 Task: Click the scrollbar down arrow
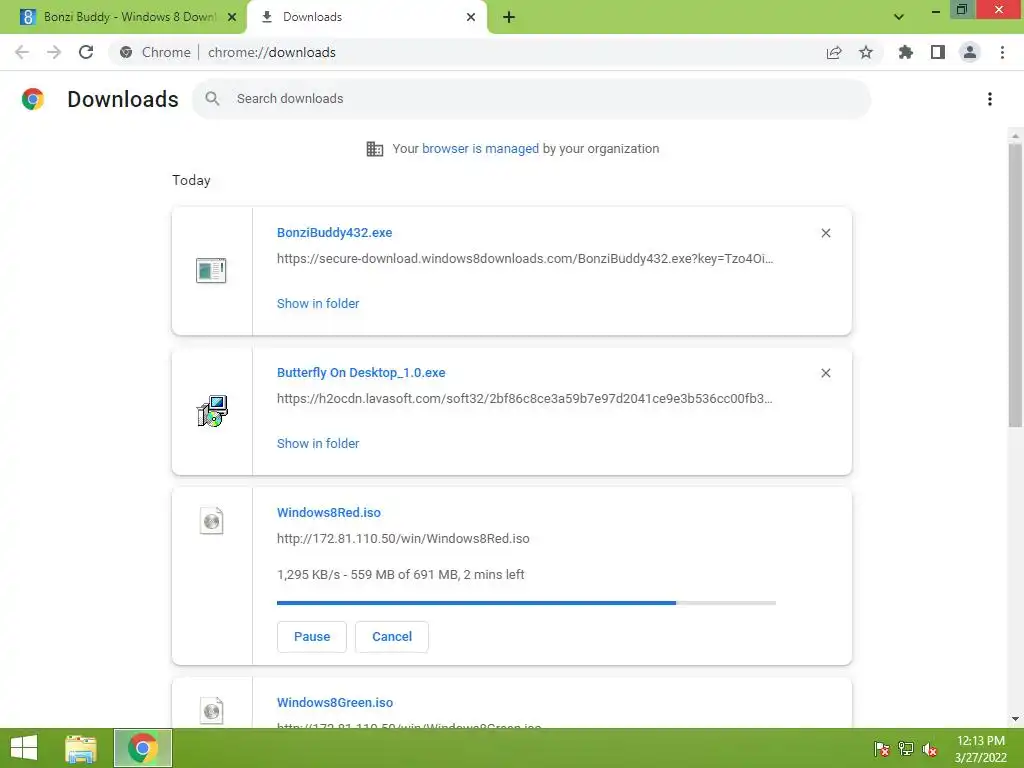pyautogui.click(x=1015, y=719)
